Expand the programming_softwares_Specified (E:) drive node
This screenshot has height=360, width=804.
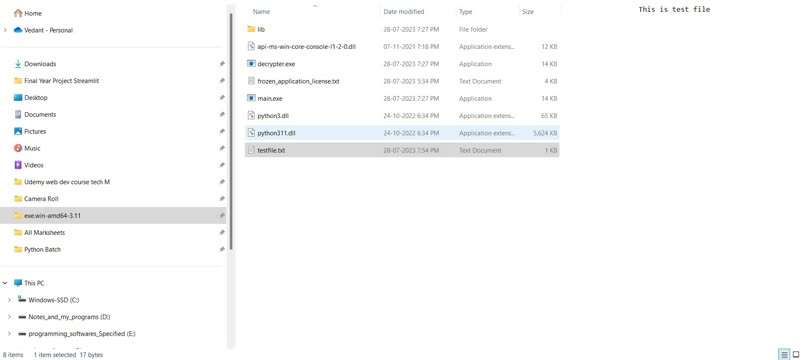tap(9, 334)
